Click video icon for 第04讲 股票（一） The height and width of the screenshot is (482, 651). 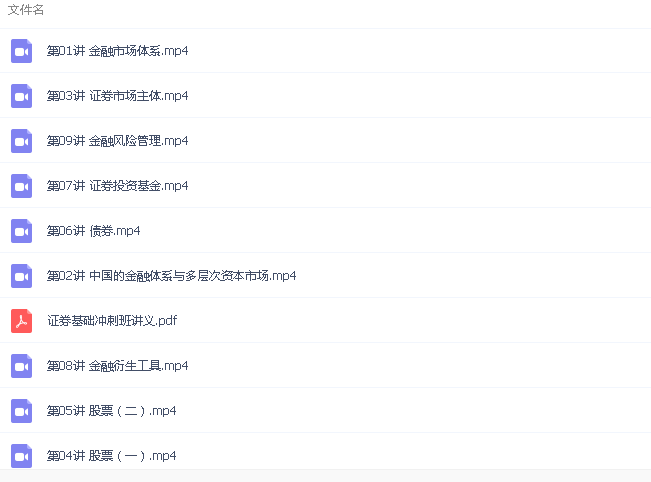tap(22, 456)
